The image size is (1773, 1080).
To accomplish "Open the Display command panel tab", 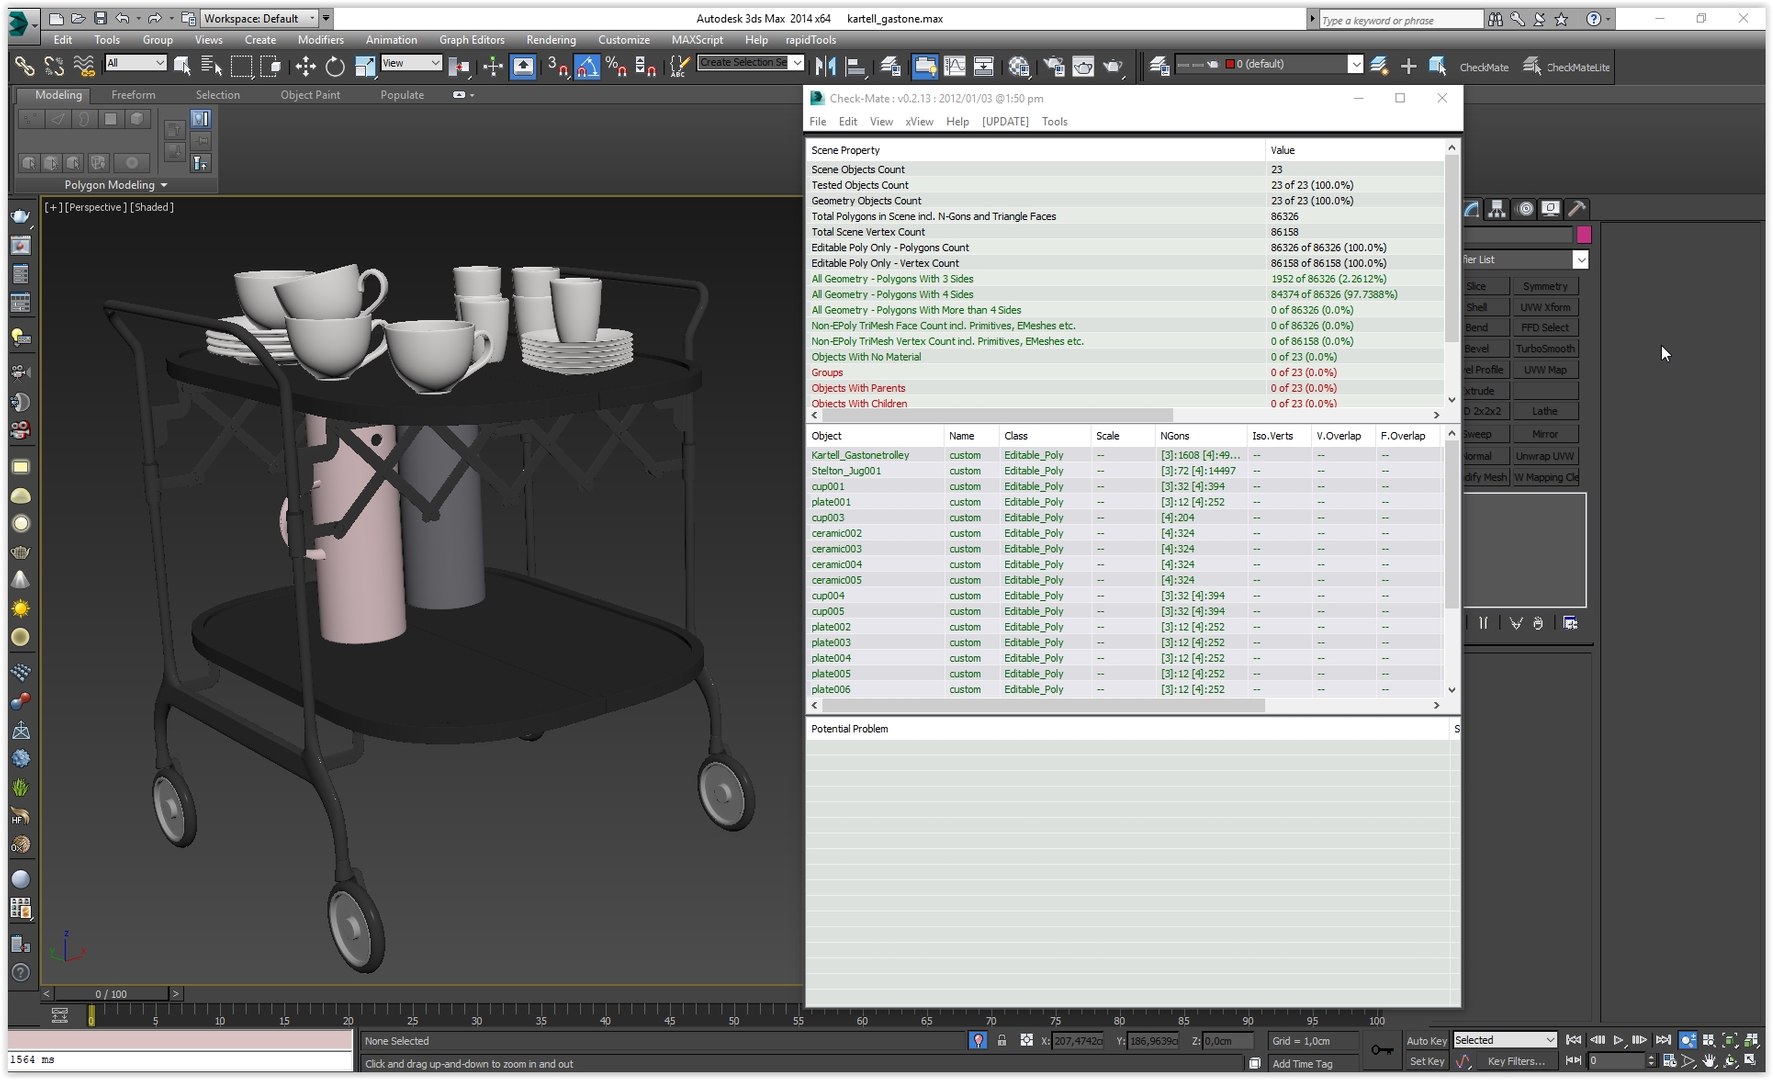I will pos(1550,209).
